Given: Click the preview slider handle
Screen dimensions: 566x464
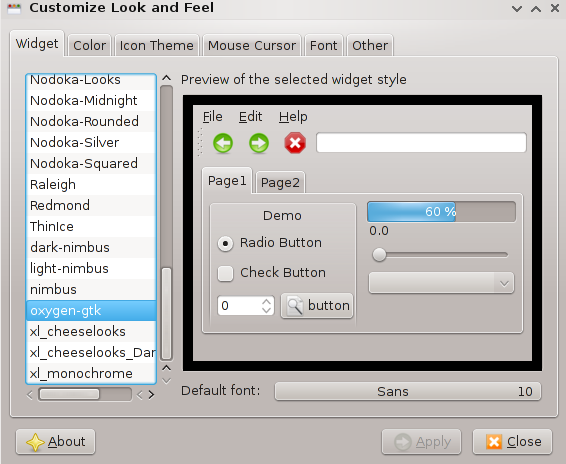Looking at the screenshot, I should coord(379,255).
